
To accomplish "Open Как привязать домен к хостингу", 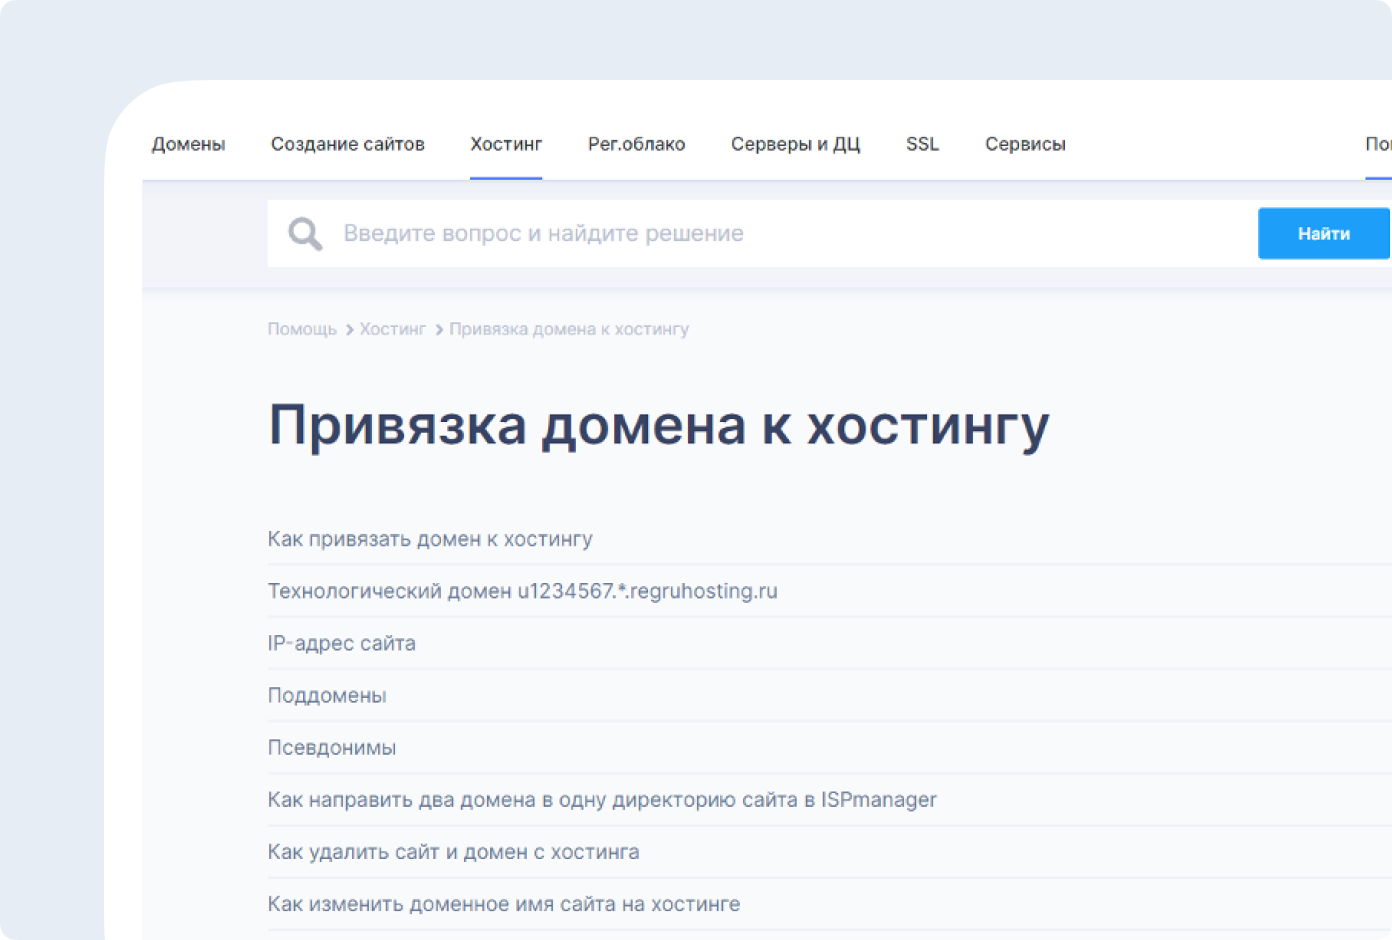I will click(x=430, y=539).
